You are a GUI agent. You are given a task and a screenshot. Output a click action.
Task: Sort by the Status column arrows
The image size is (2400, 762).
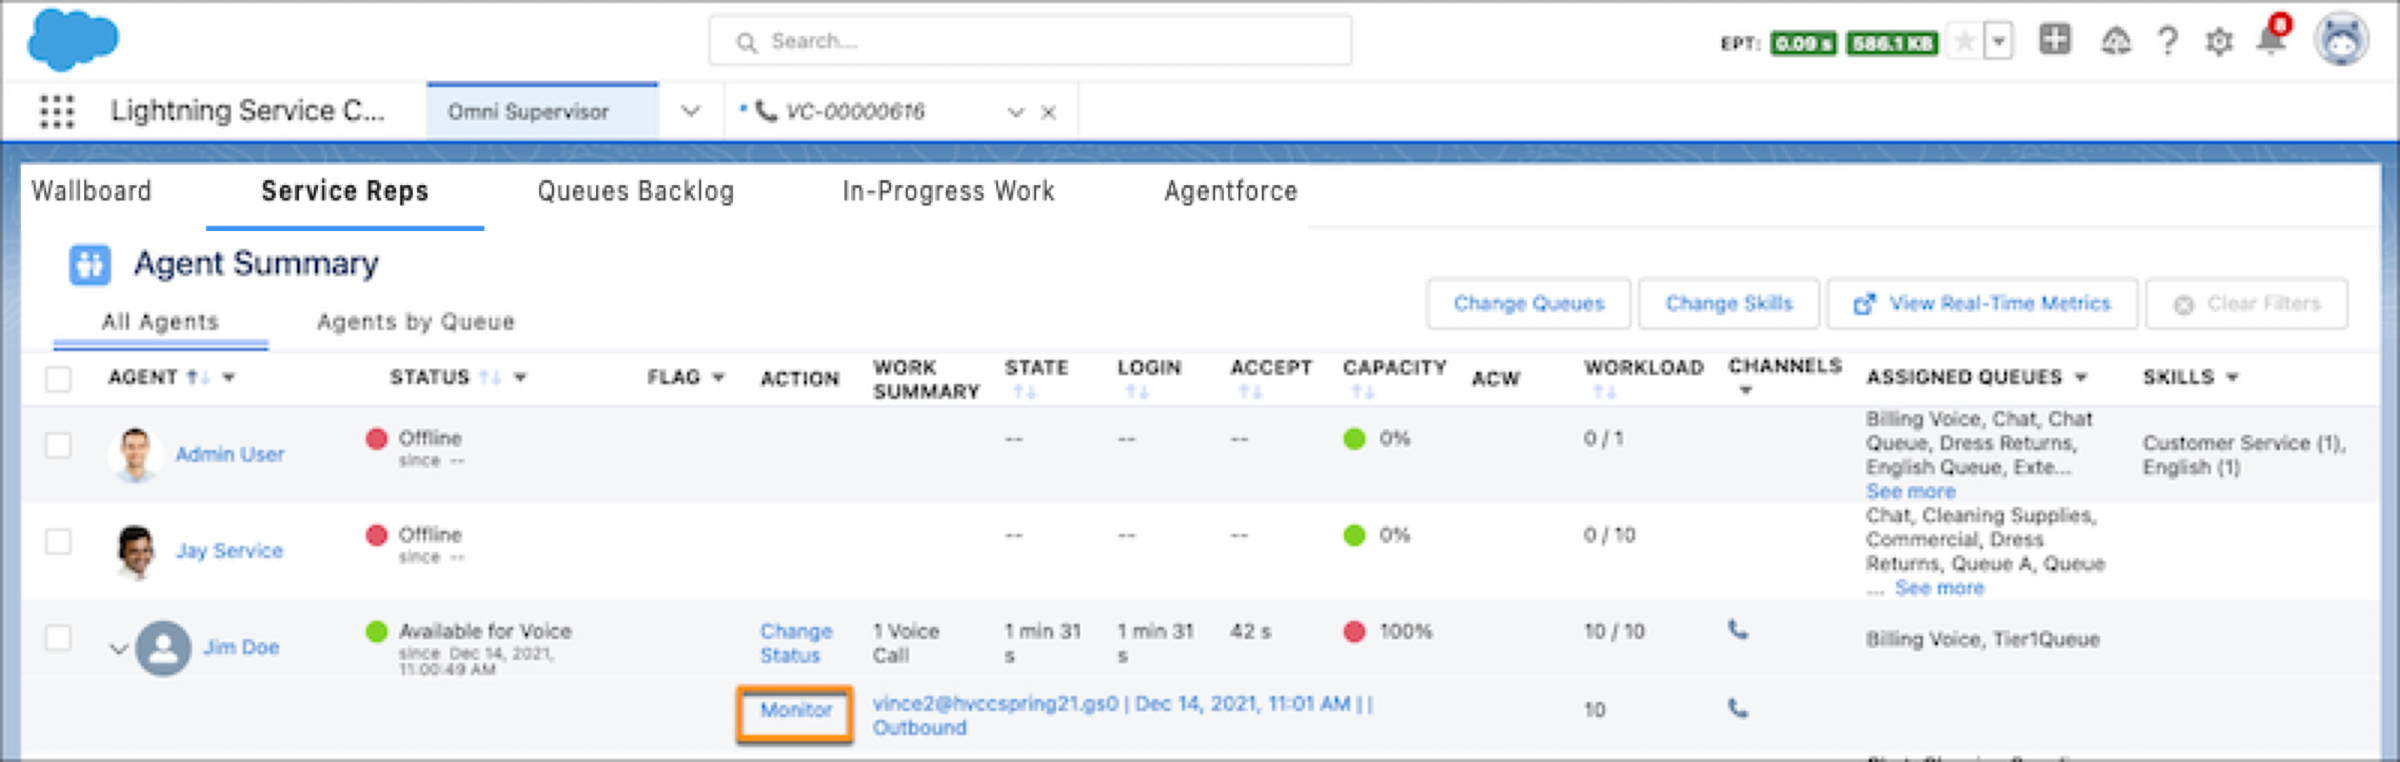pos(490,377)
